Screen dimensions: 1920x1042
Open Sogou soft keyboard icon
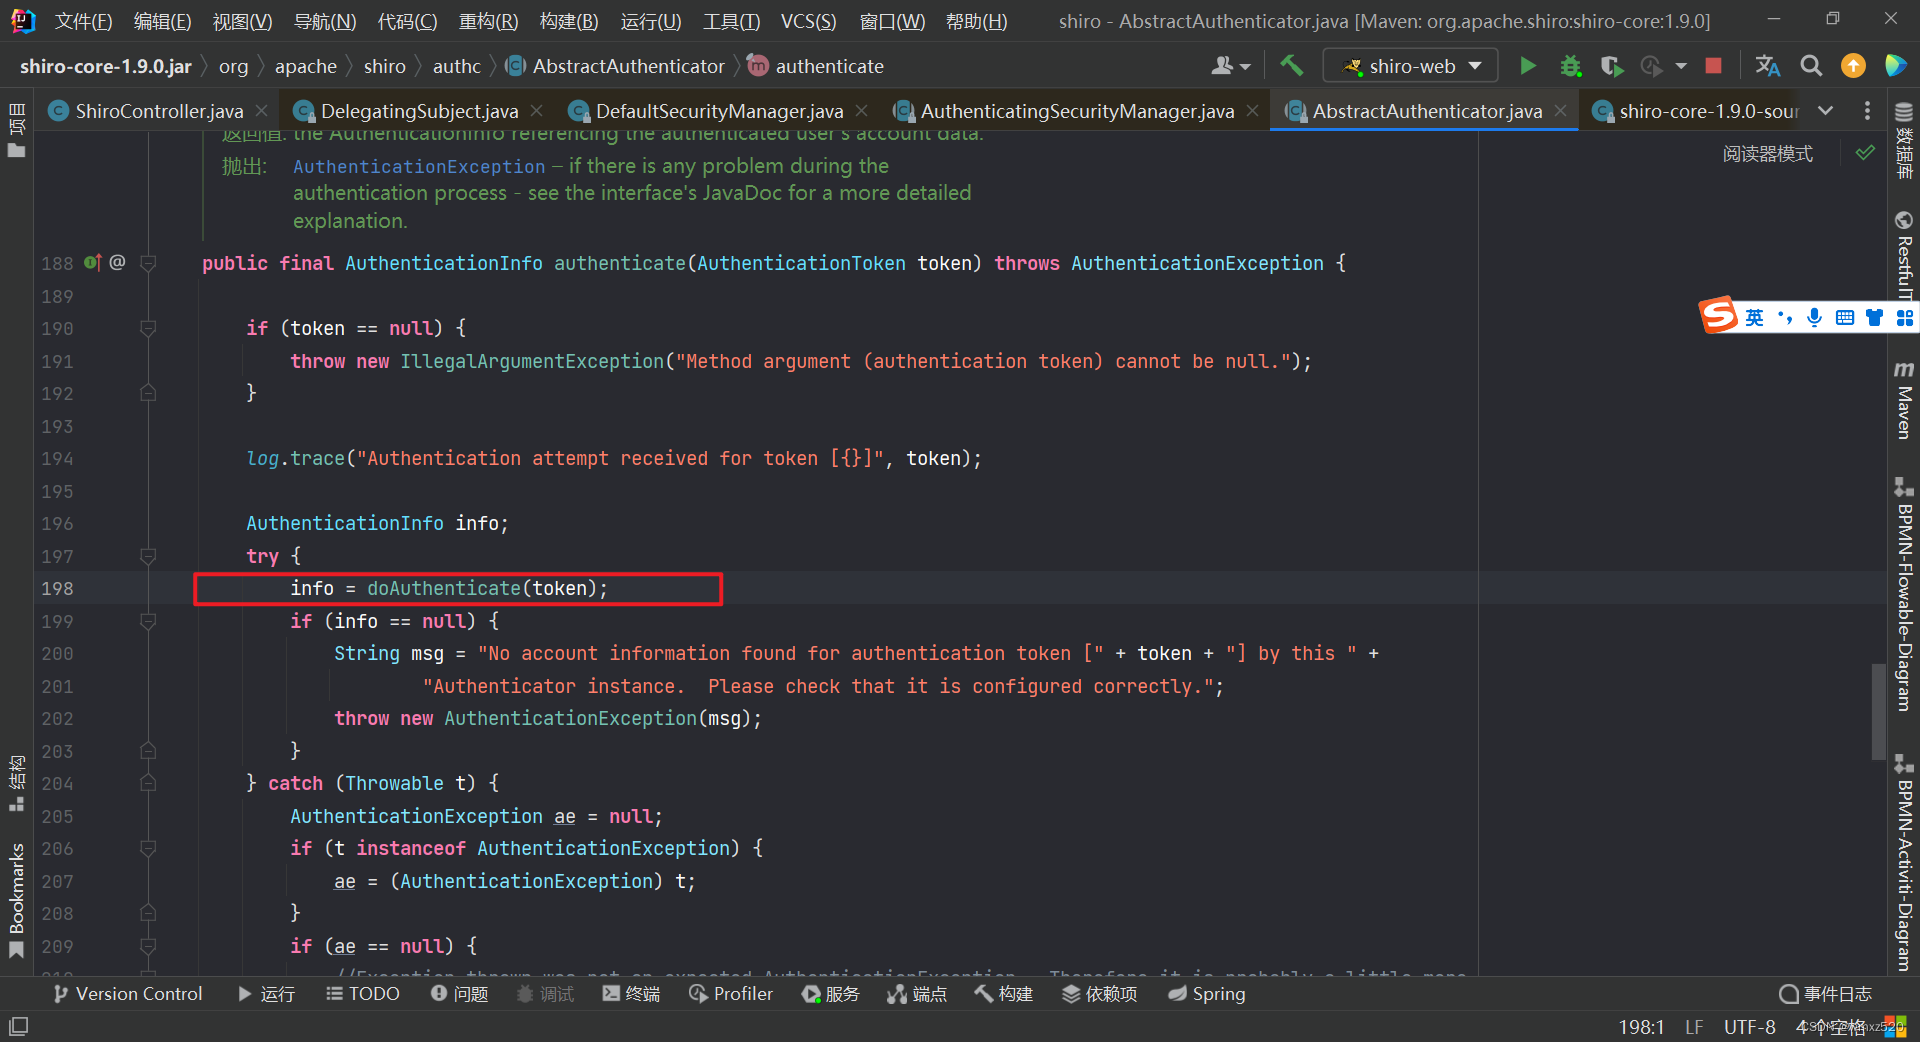[x=1845, y=318]
